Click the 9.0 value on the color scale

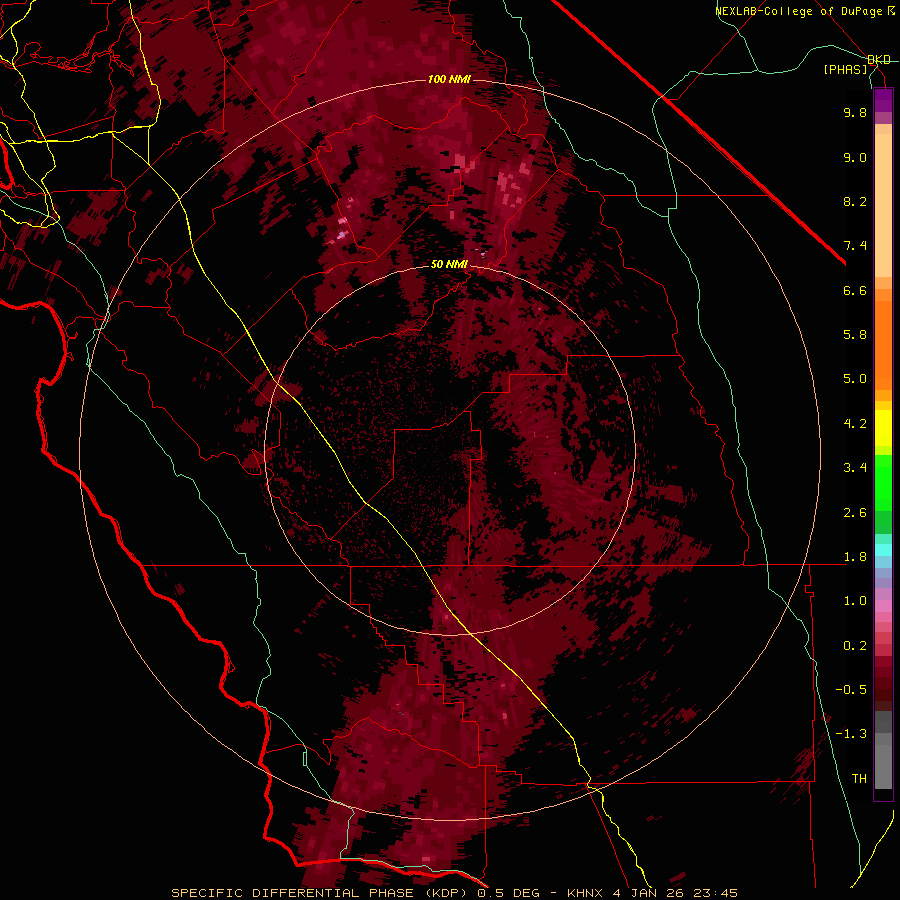pos(855,157)
